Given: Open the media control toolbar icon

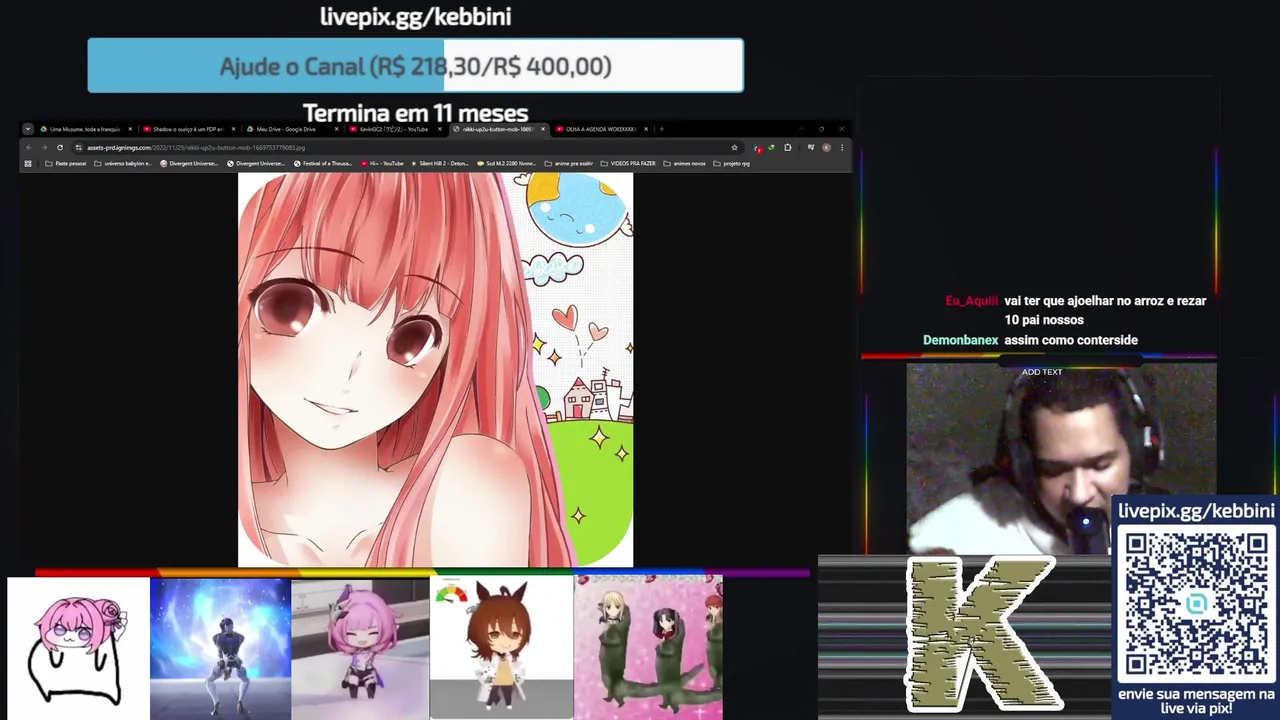Looking at the screenshot, I should (811, 147).
